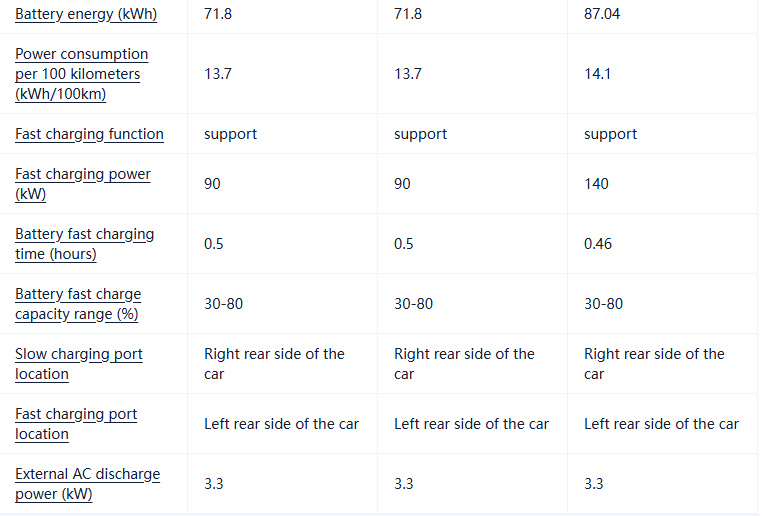
Task: Follow the Fast charging power (kW) link
Action: 83,184
